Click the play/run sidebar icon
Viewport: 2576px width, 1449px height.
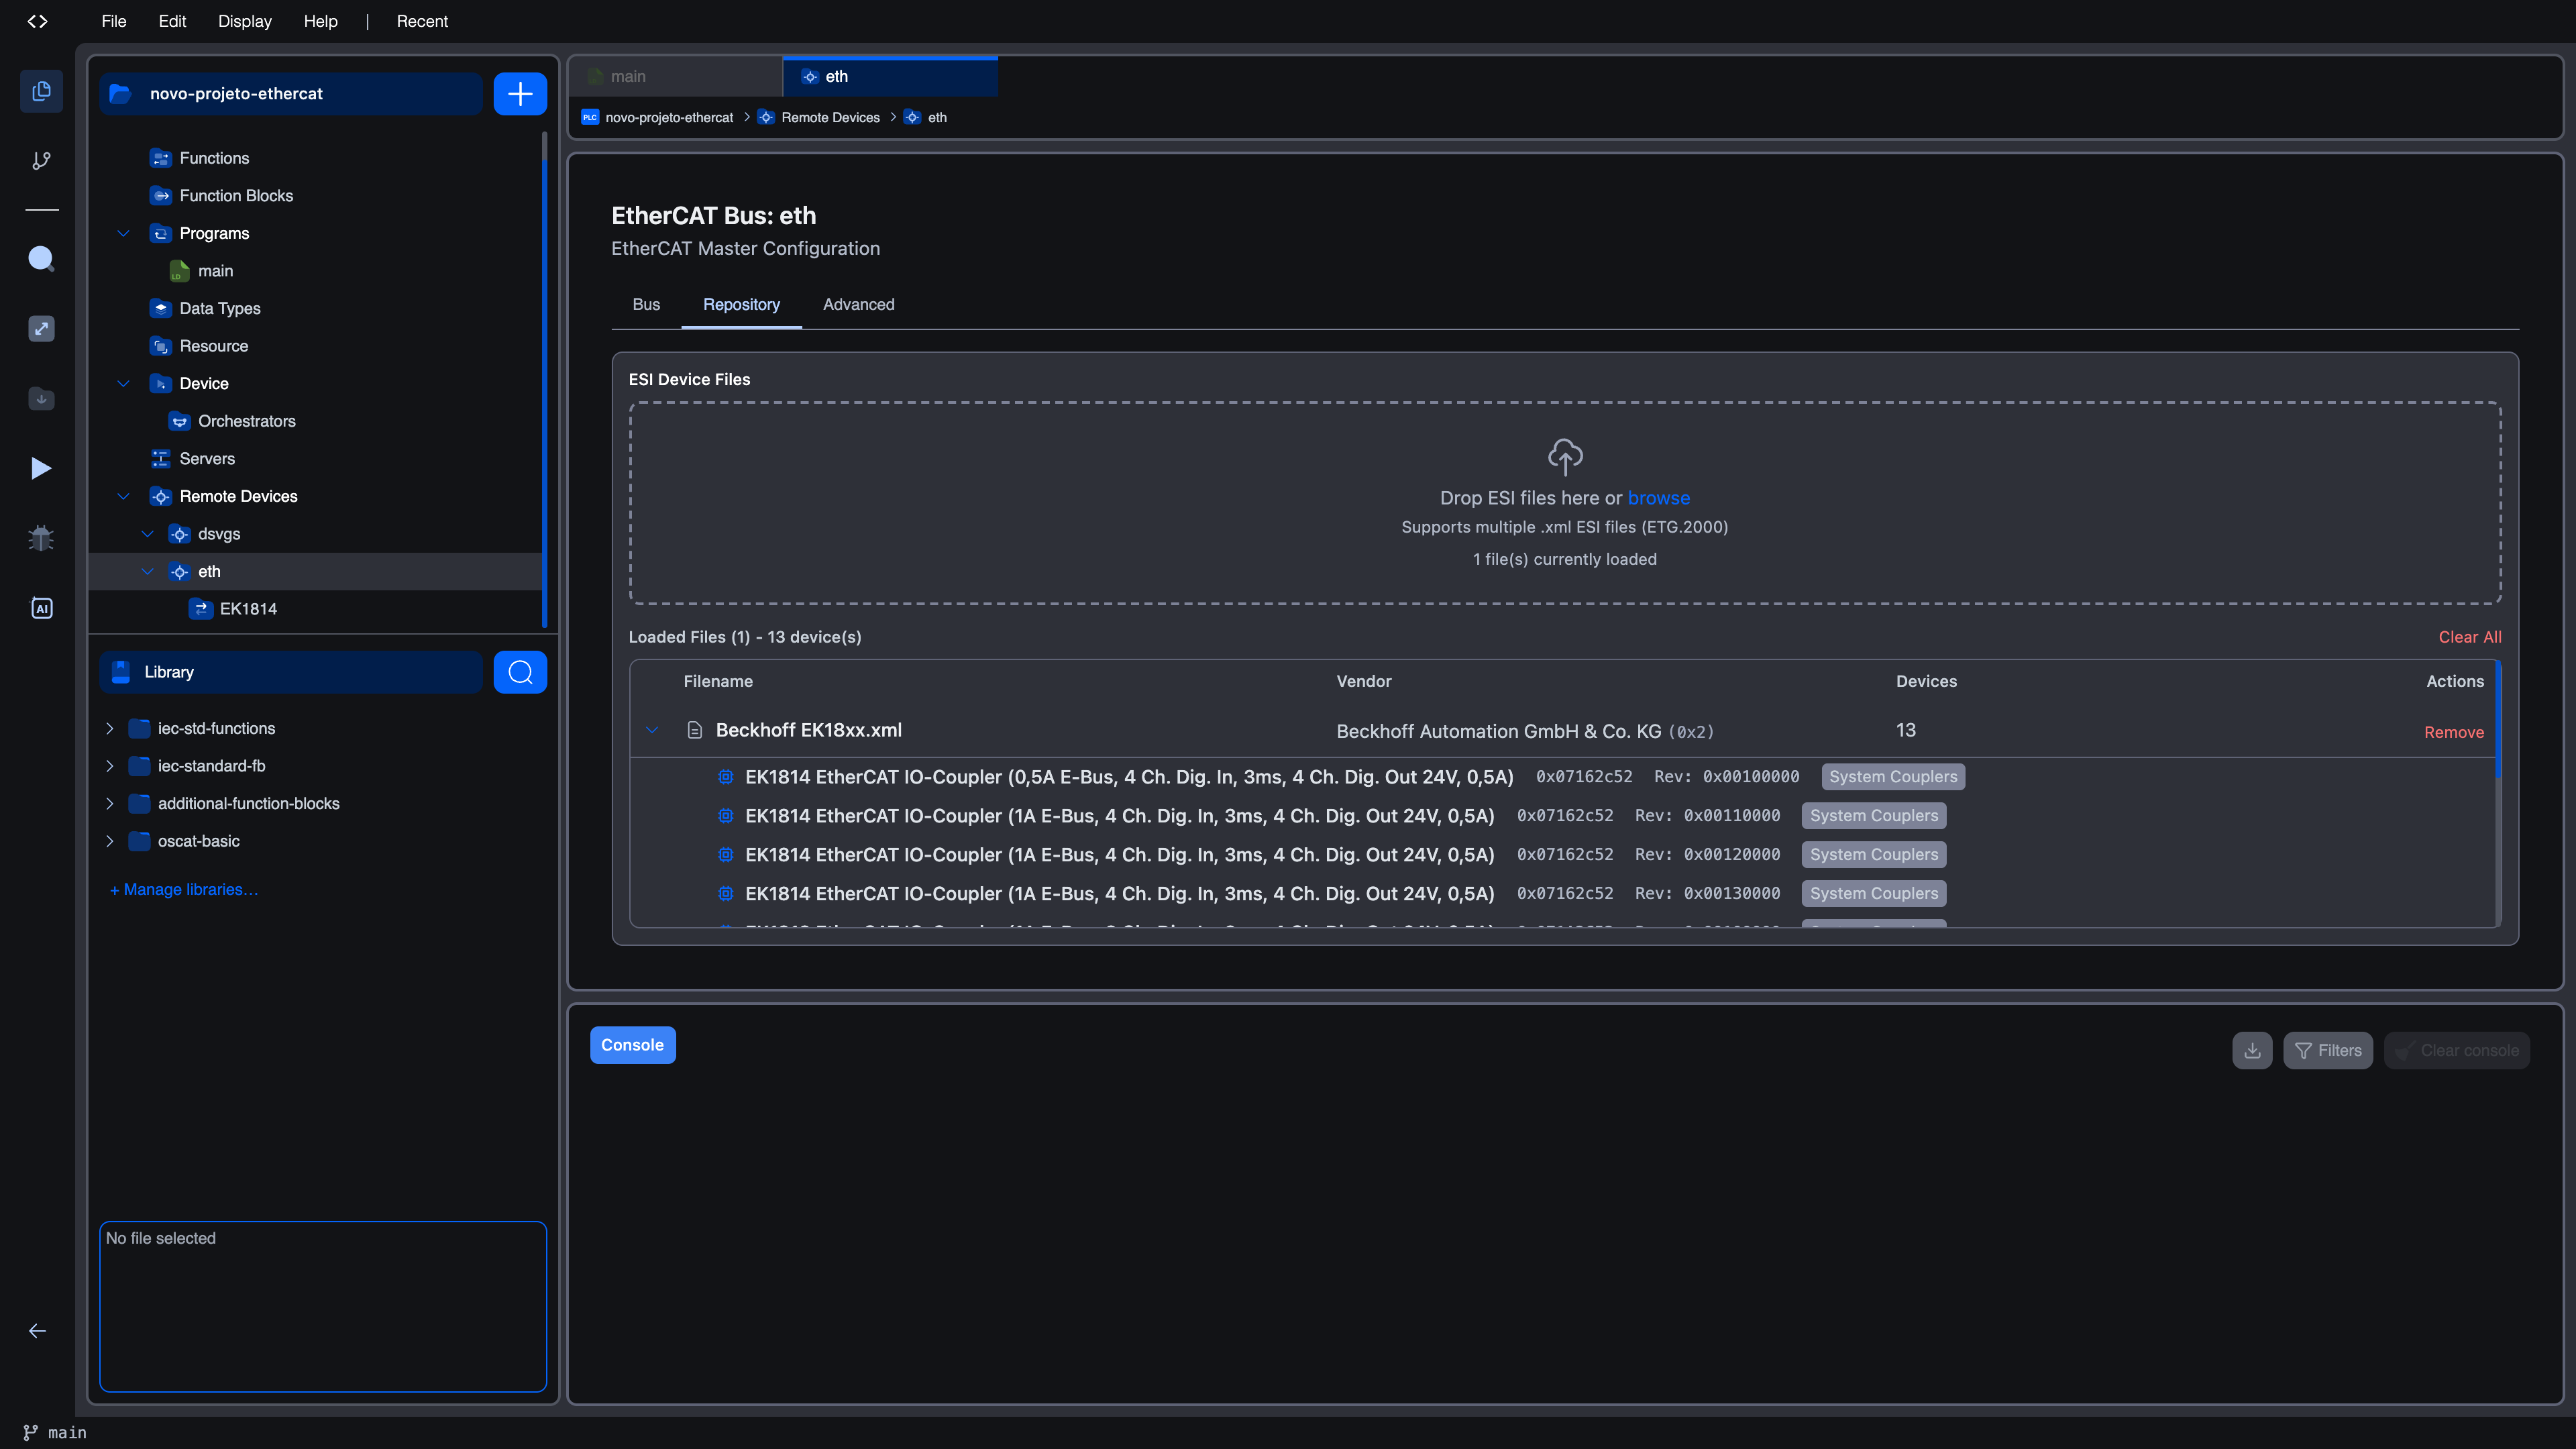click(41, 468)
